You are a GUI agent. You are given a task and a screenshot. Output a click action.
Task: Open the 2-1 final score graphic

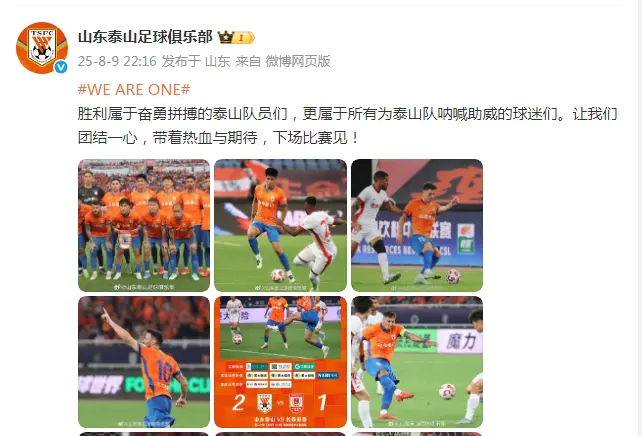280,362
